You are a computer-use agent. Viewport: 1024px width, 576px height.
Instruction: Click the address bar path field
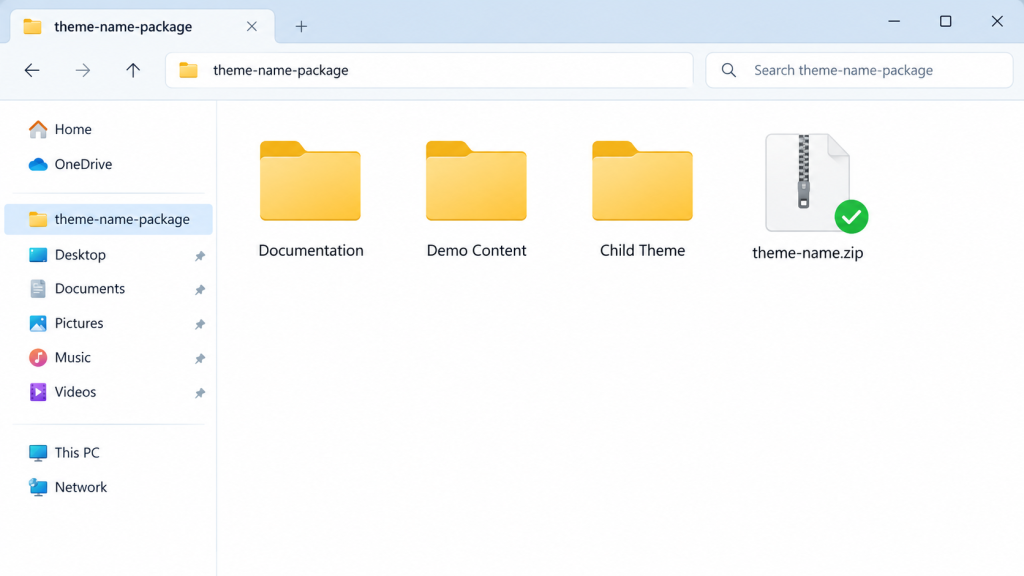[429, 70]
